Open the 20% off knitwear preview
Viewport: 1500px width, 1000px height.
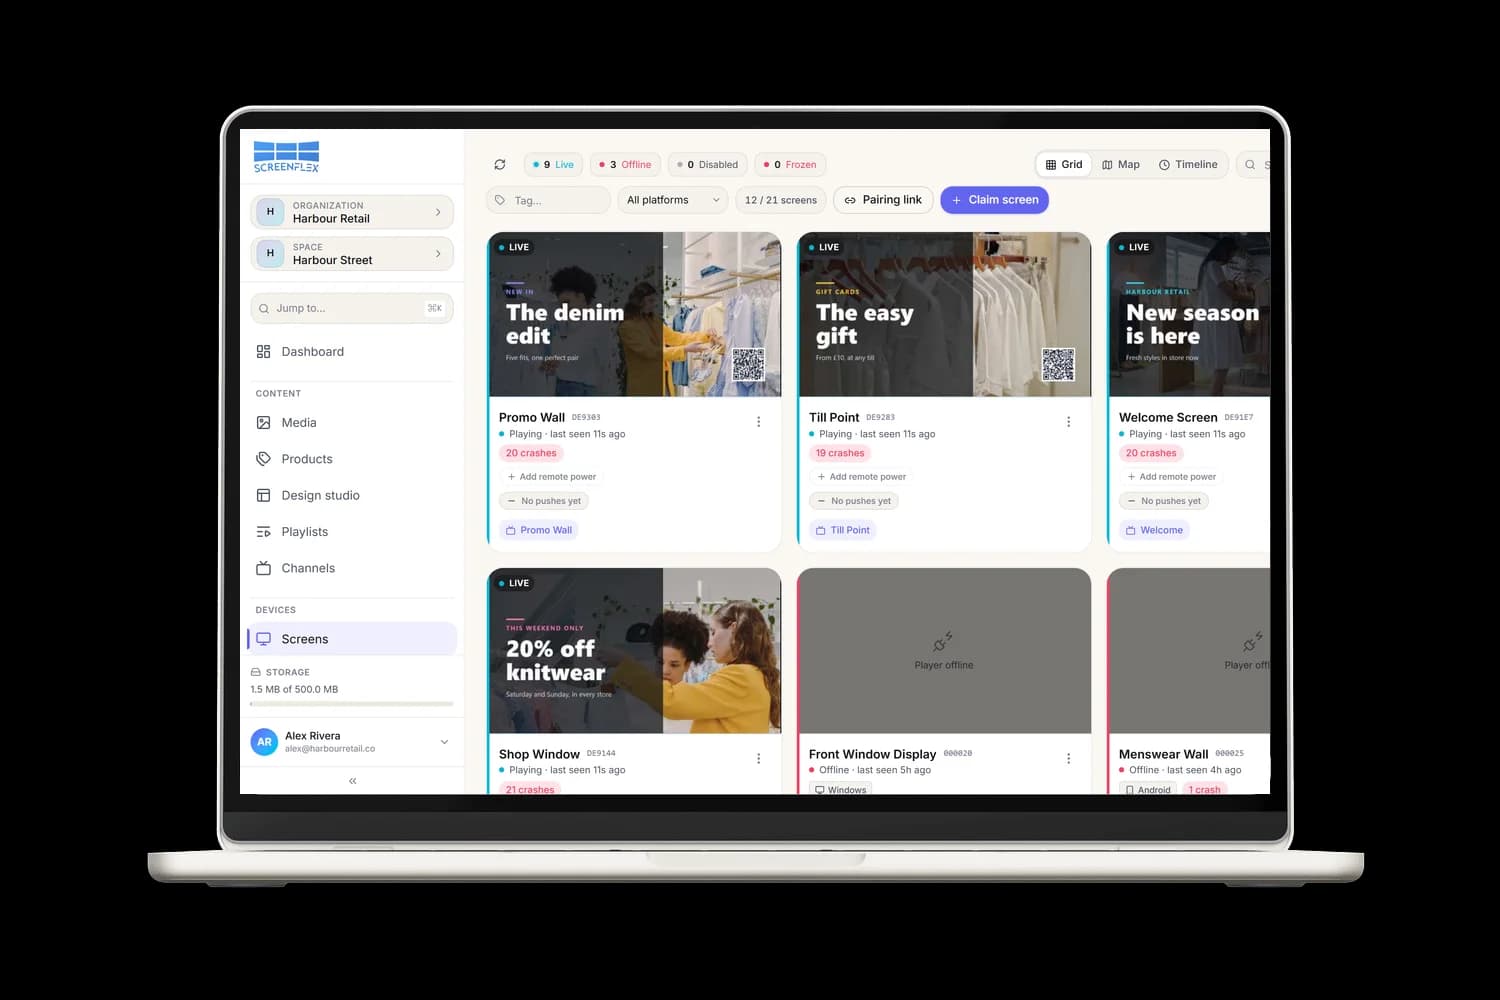coord(635,651)
